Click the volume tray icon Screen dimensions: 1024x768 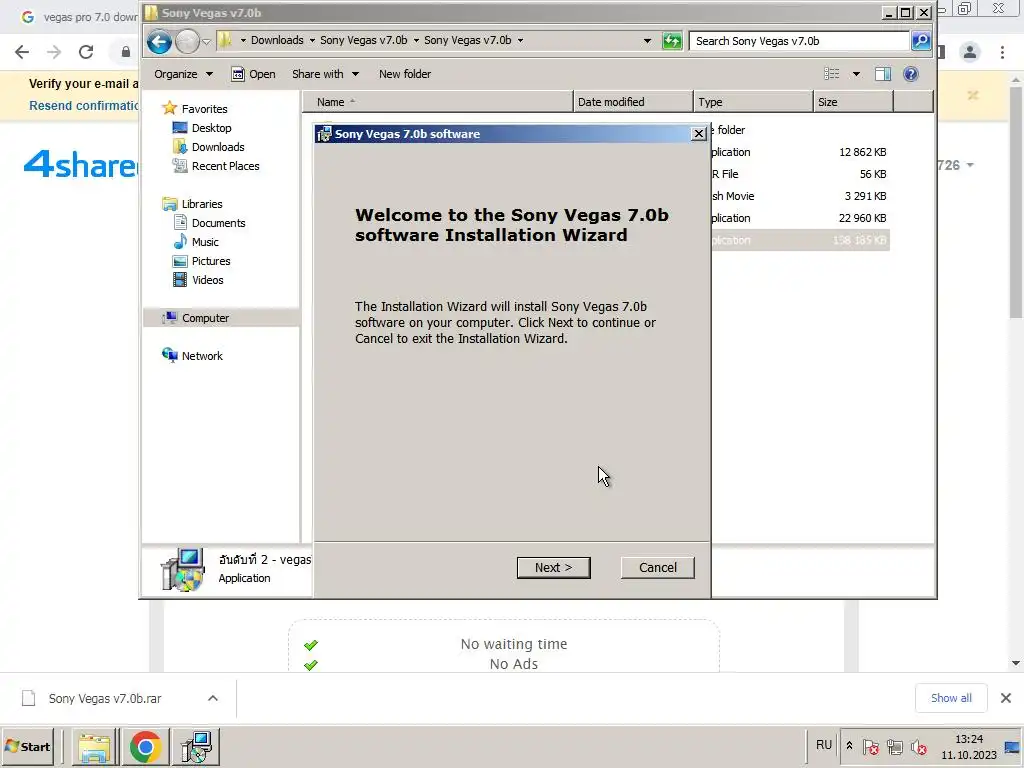coord(919,746)
